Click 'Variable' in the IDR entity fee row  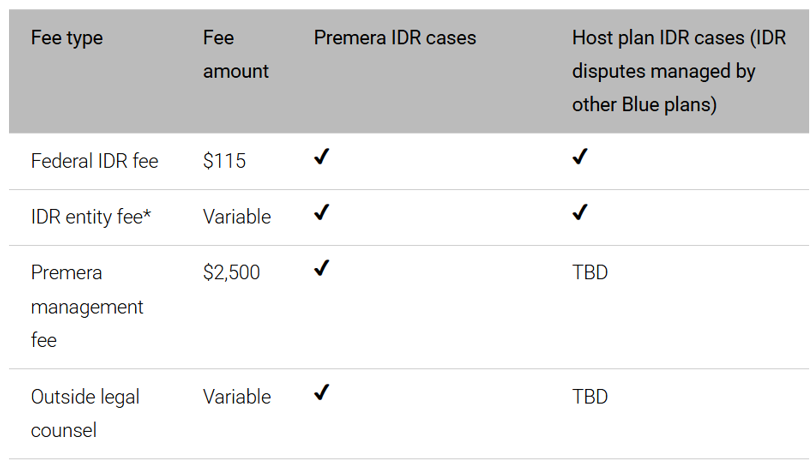[x=237, y=216]
